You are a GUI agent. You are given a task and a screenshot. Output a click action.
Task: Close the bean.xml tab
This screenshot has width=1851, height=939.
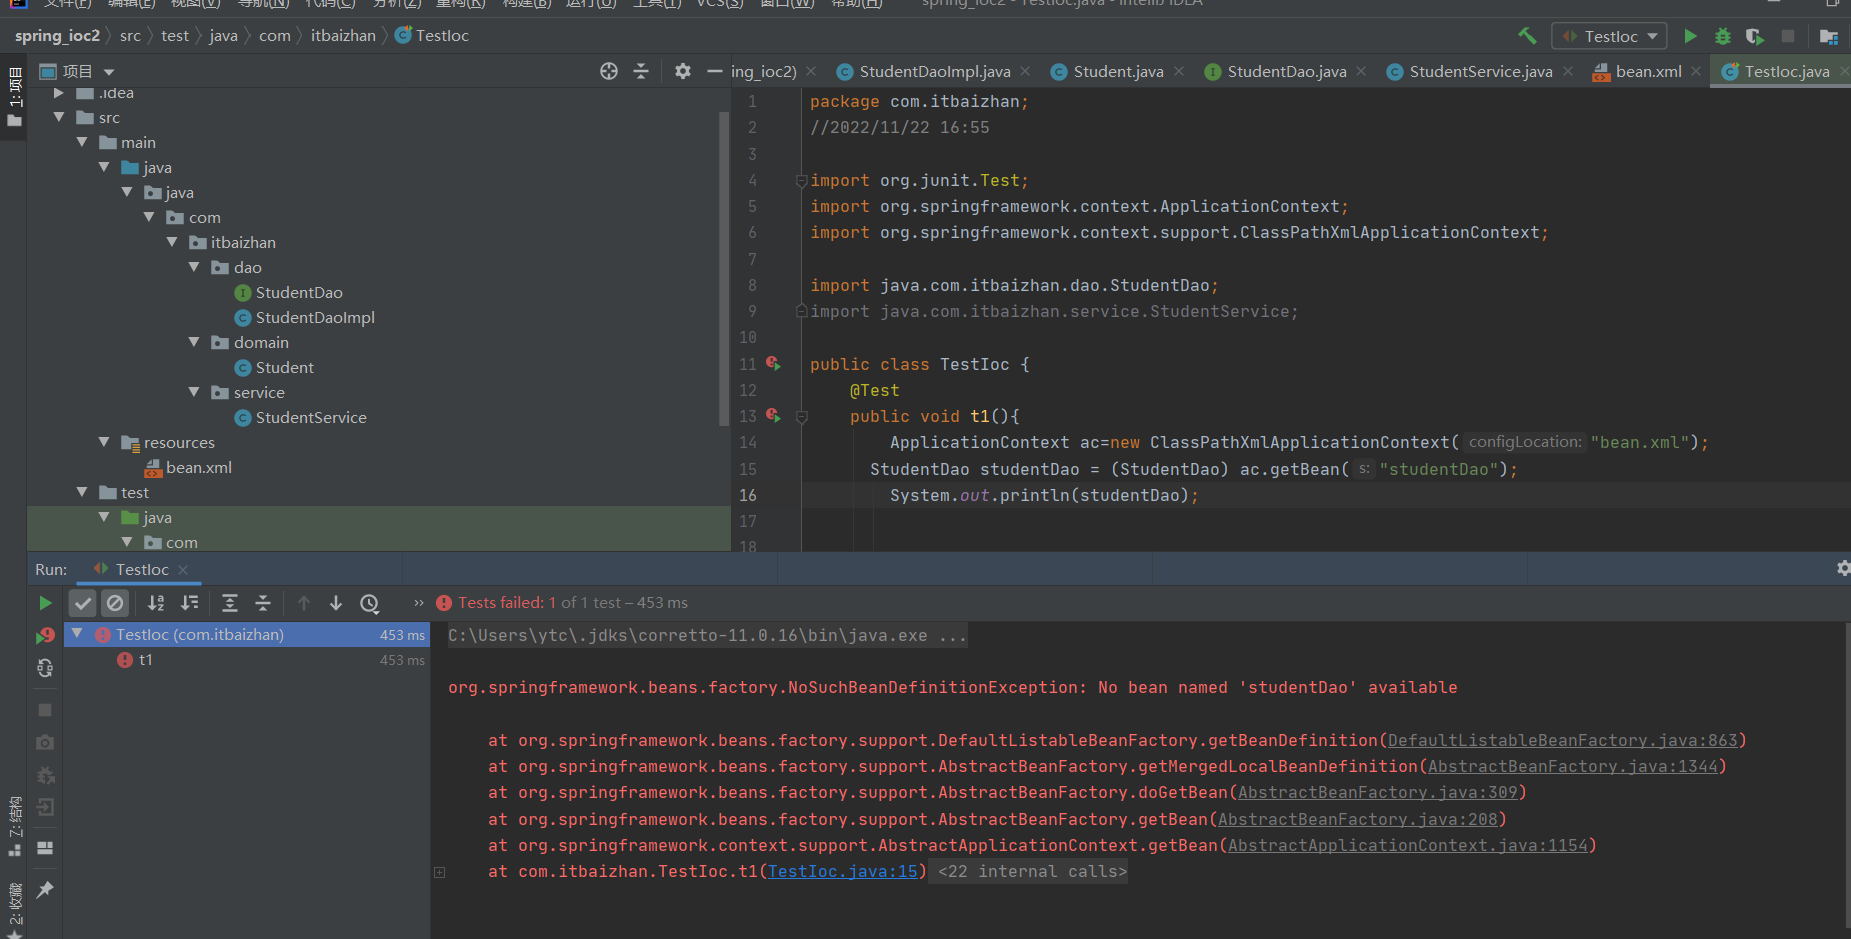[1696, 71]
